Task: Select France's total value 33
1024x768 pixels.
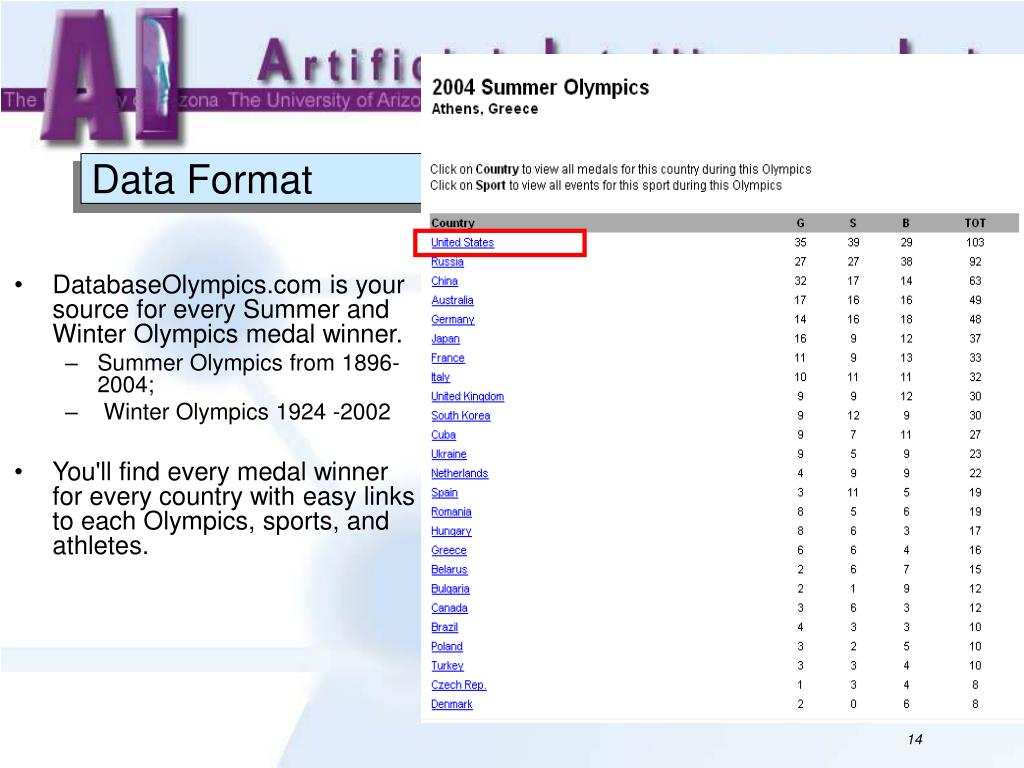Action: coord(975,358)
